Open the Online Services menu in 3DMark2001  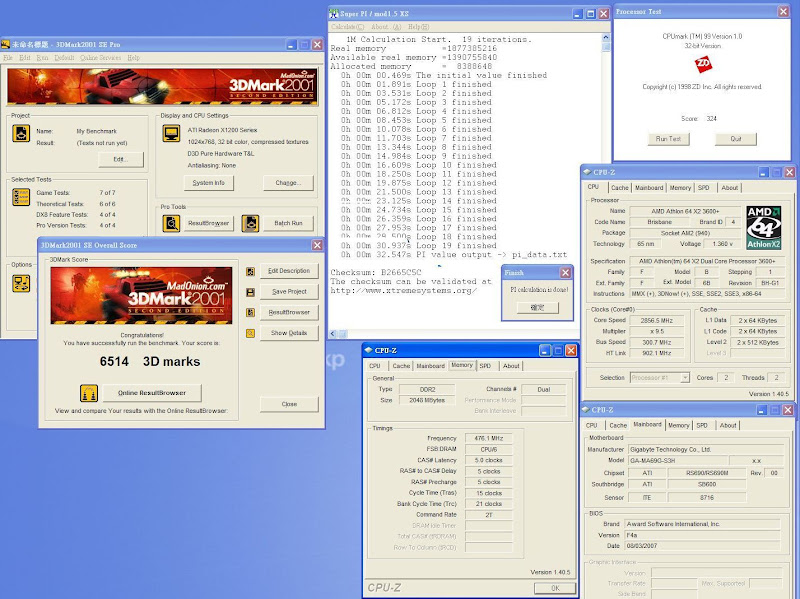(x=101, y=58)
